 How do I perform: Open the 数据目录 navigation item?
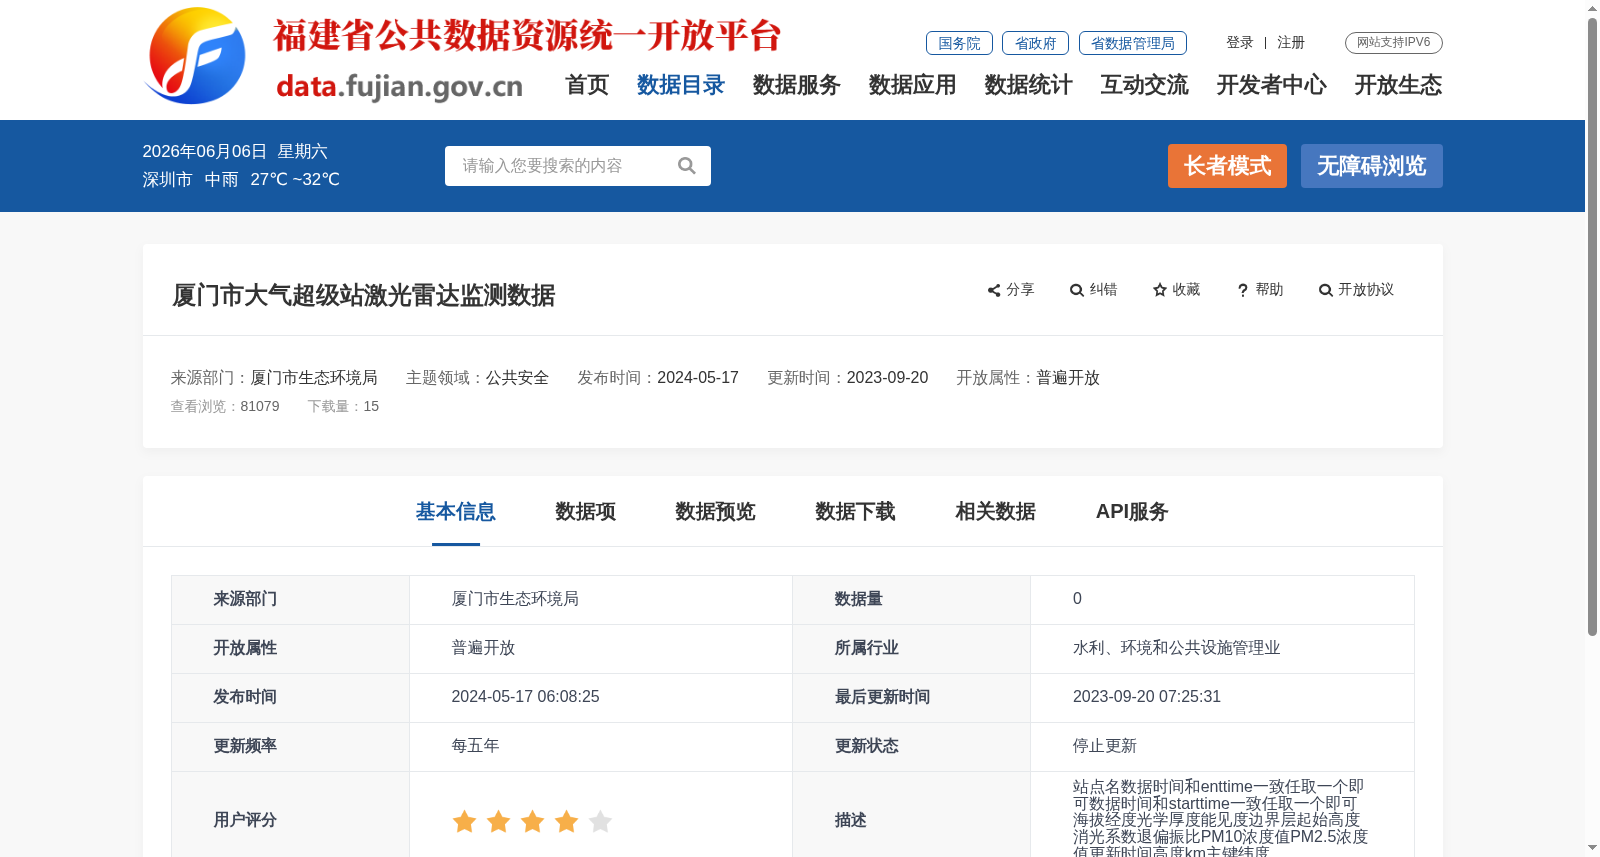[681, 85]
